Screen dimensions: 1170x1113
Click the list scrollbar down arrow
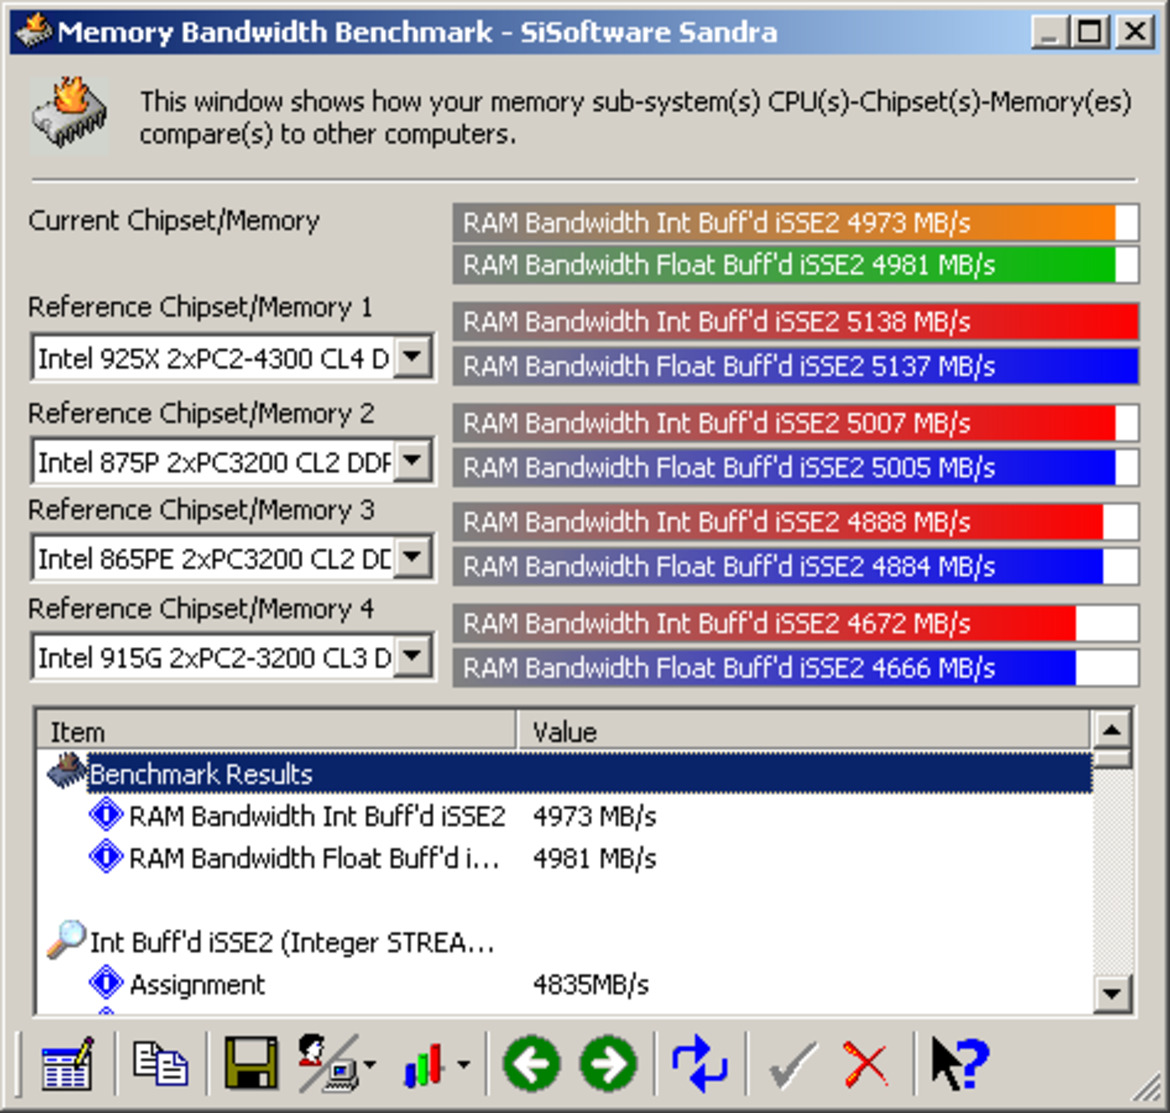[1112, 993]
